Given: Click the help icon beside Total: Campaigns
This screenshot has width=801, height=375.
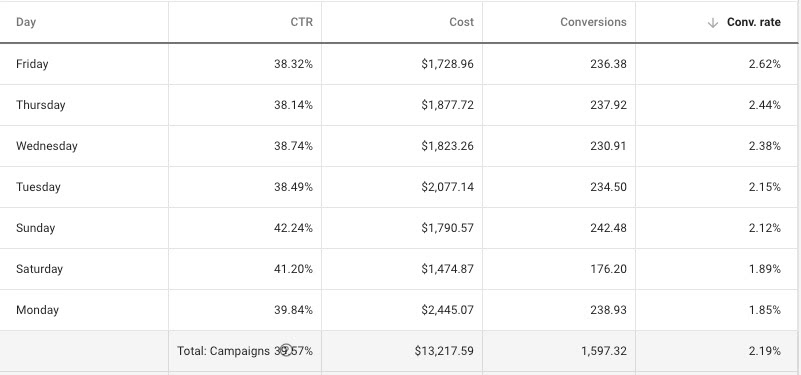Looking at the screenshot, I should (286, 350).
